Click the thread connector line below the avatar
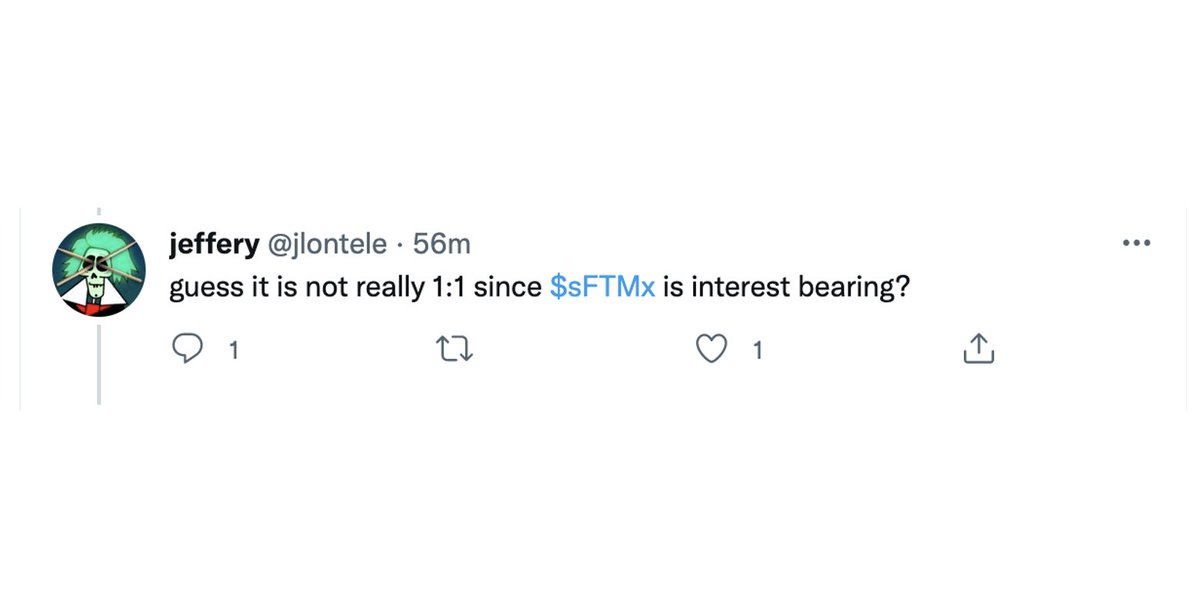The width and height of the screenshot is (1200, 612). [x=99, y=364]
